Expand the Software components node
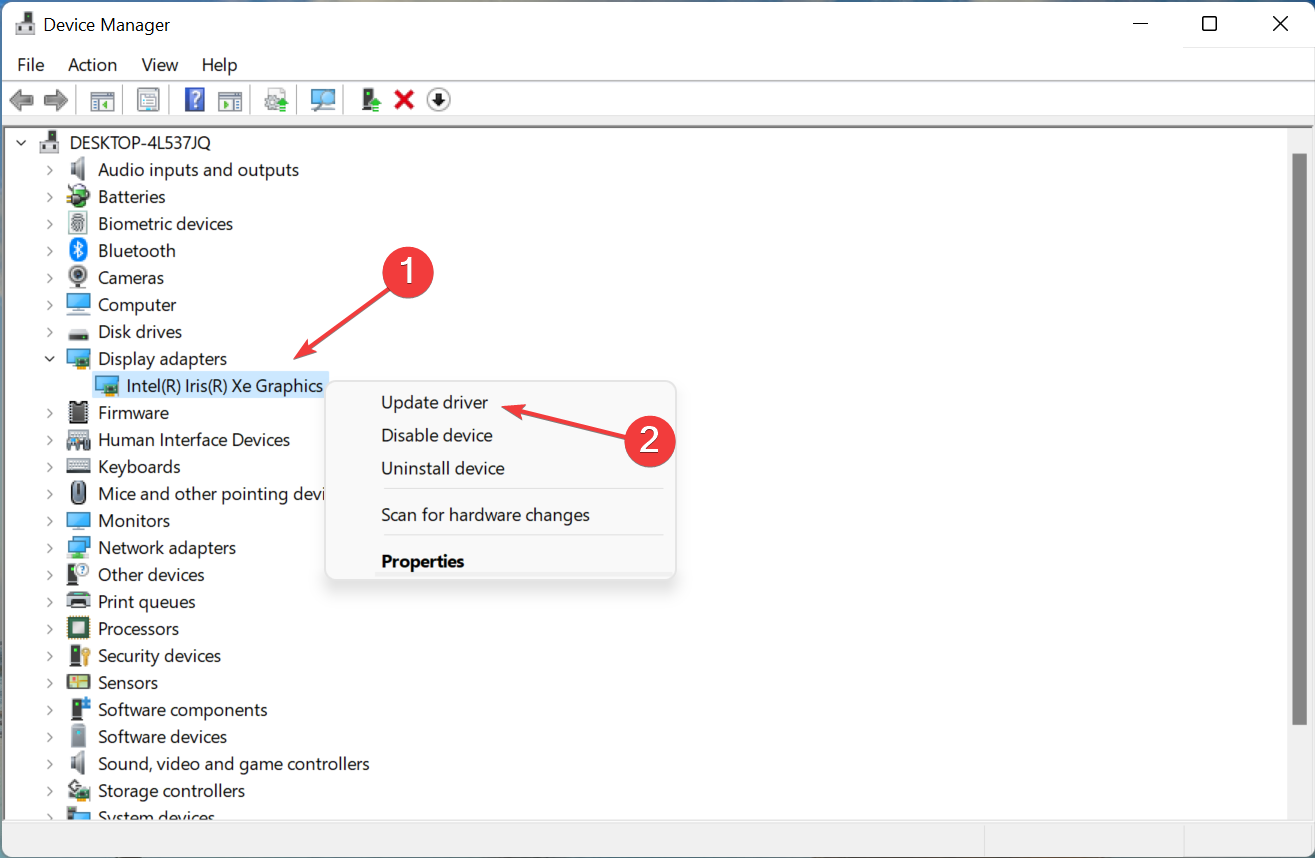This screenshot has width=1315, height=858. point(49,710)
